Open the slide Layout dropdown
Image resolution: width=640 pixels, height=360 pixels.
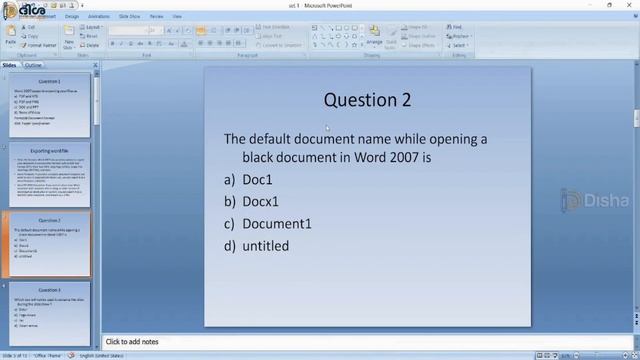point(91,27)
